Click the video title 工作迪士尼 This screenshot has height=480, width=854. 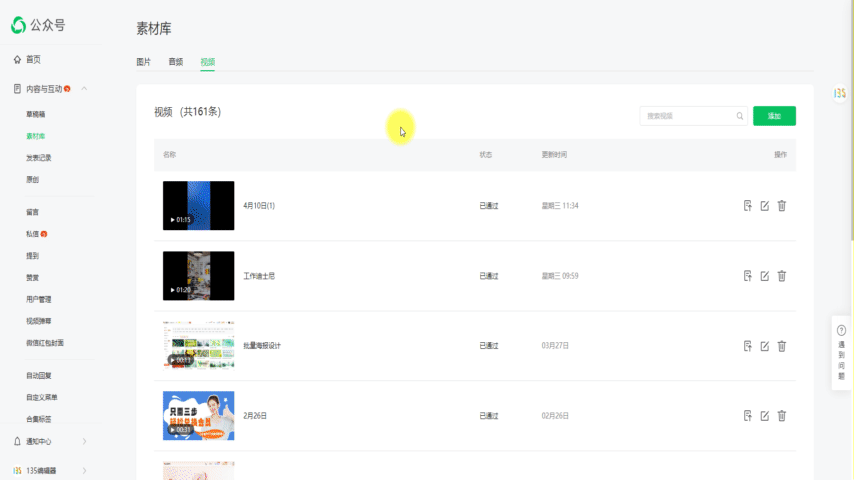pos(259,276)
